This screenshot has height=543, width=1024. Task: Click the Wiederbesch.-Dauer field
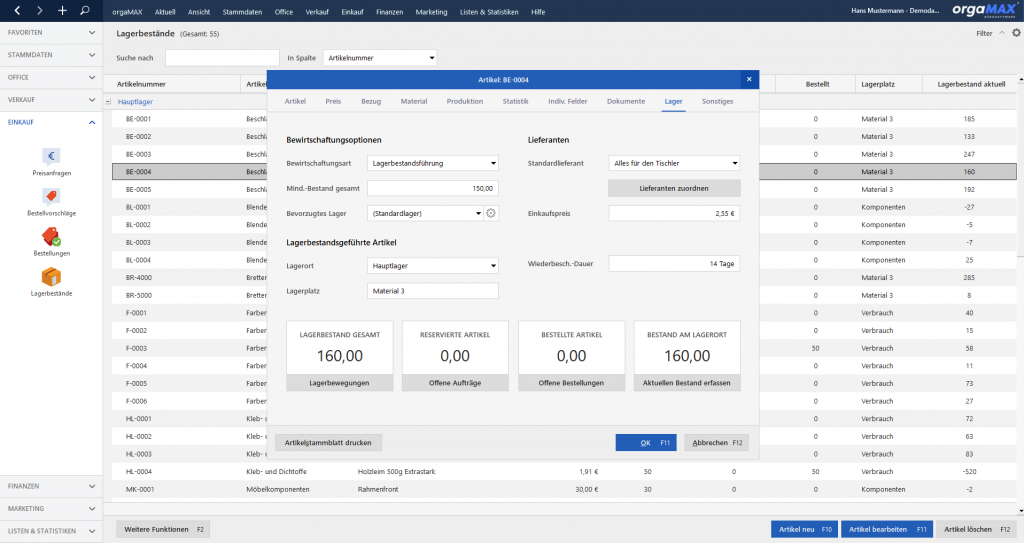(675, 263)
